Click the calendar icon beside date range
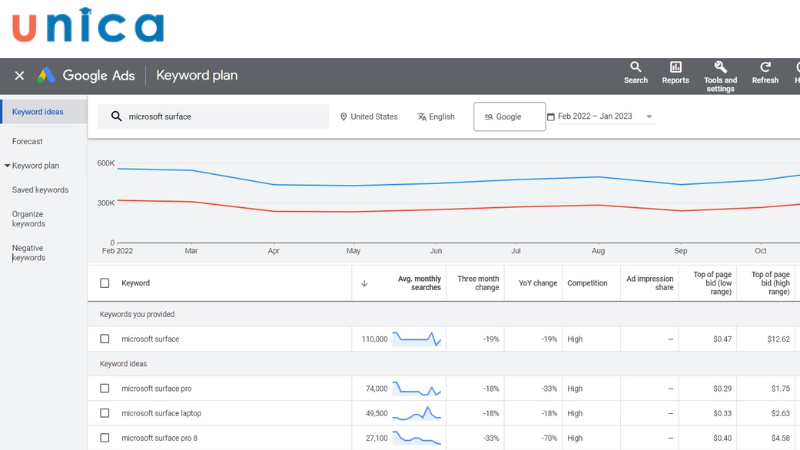Screen dimensions: 800x450 tap(551, 117)
